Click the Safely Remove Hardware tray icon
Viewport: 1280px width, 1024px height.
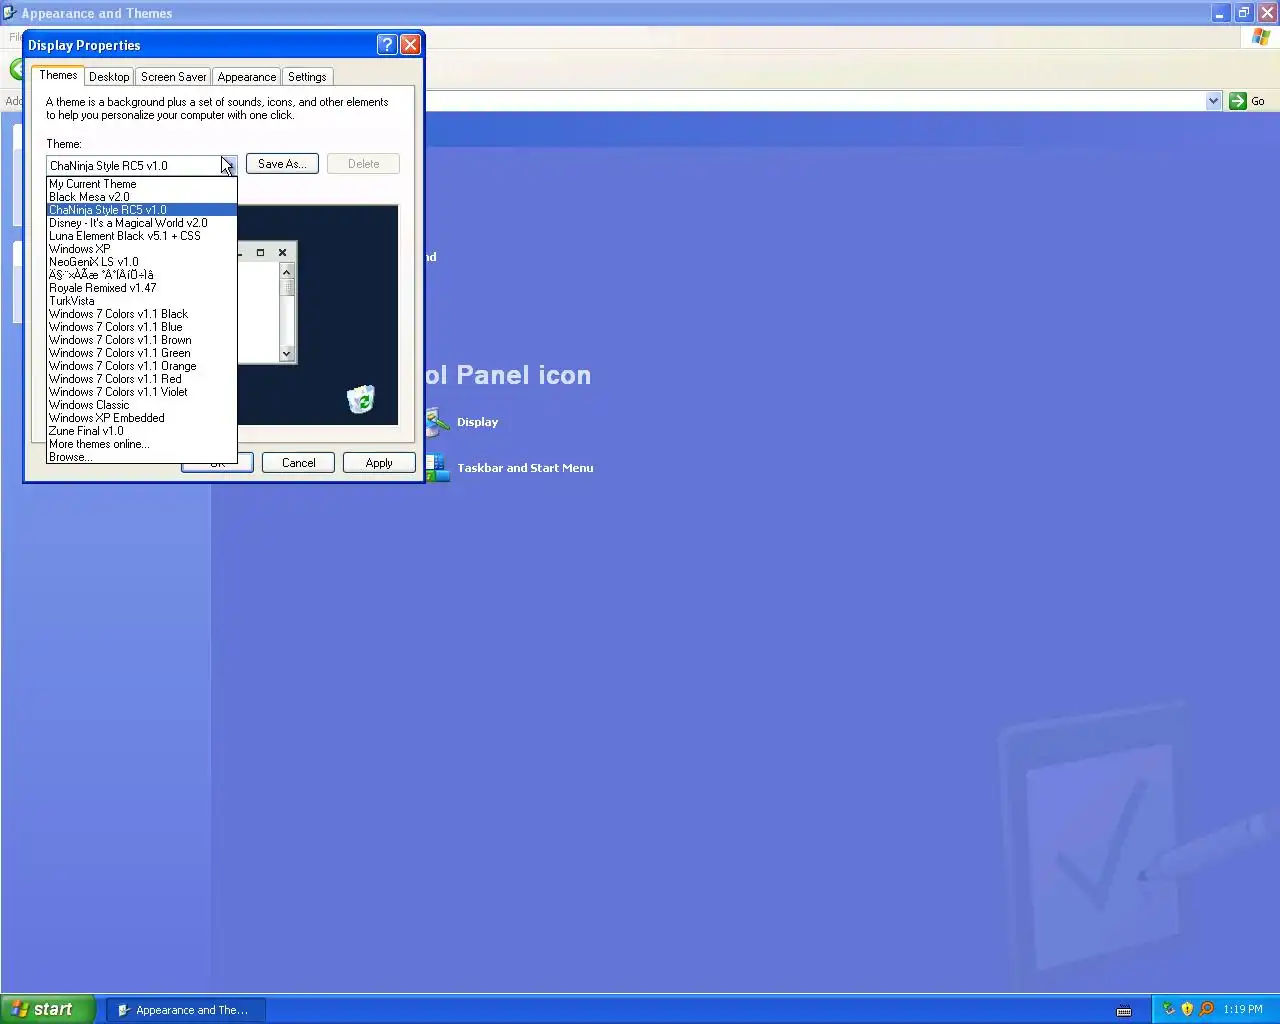1168,1009
